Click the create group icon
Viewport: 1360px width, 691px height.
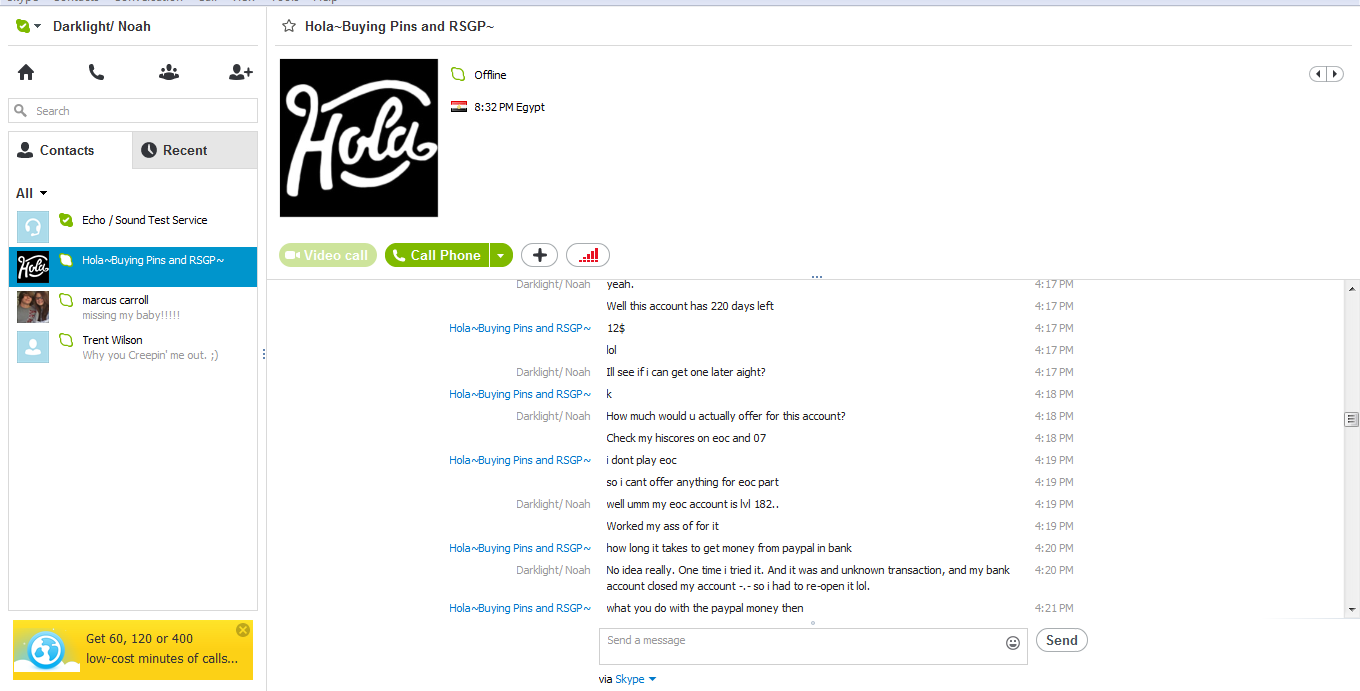tap(169, 72)
